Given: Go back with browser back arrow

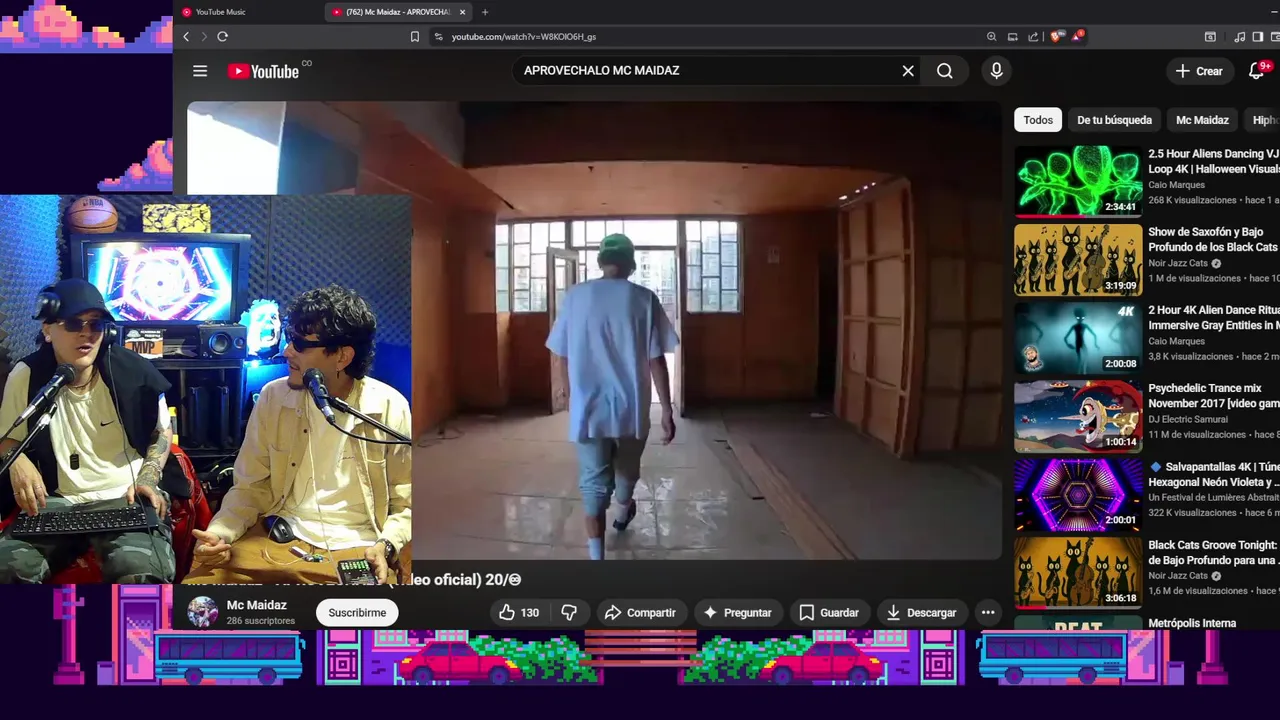Looking at the screenshot, I should (x=186, y=36).
